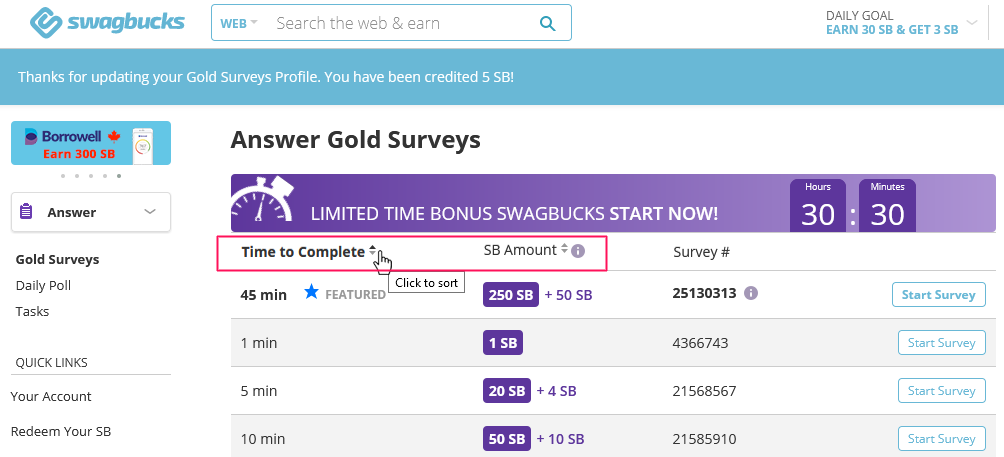Click the + 4 SB bonus text
Viewport: 1004px width, 457px height.
(x=556, y=391)
